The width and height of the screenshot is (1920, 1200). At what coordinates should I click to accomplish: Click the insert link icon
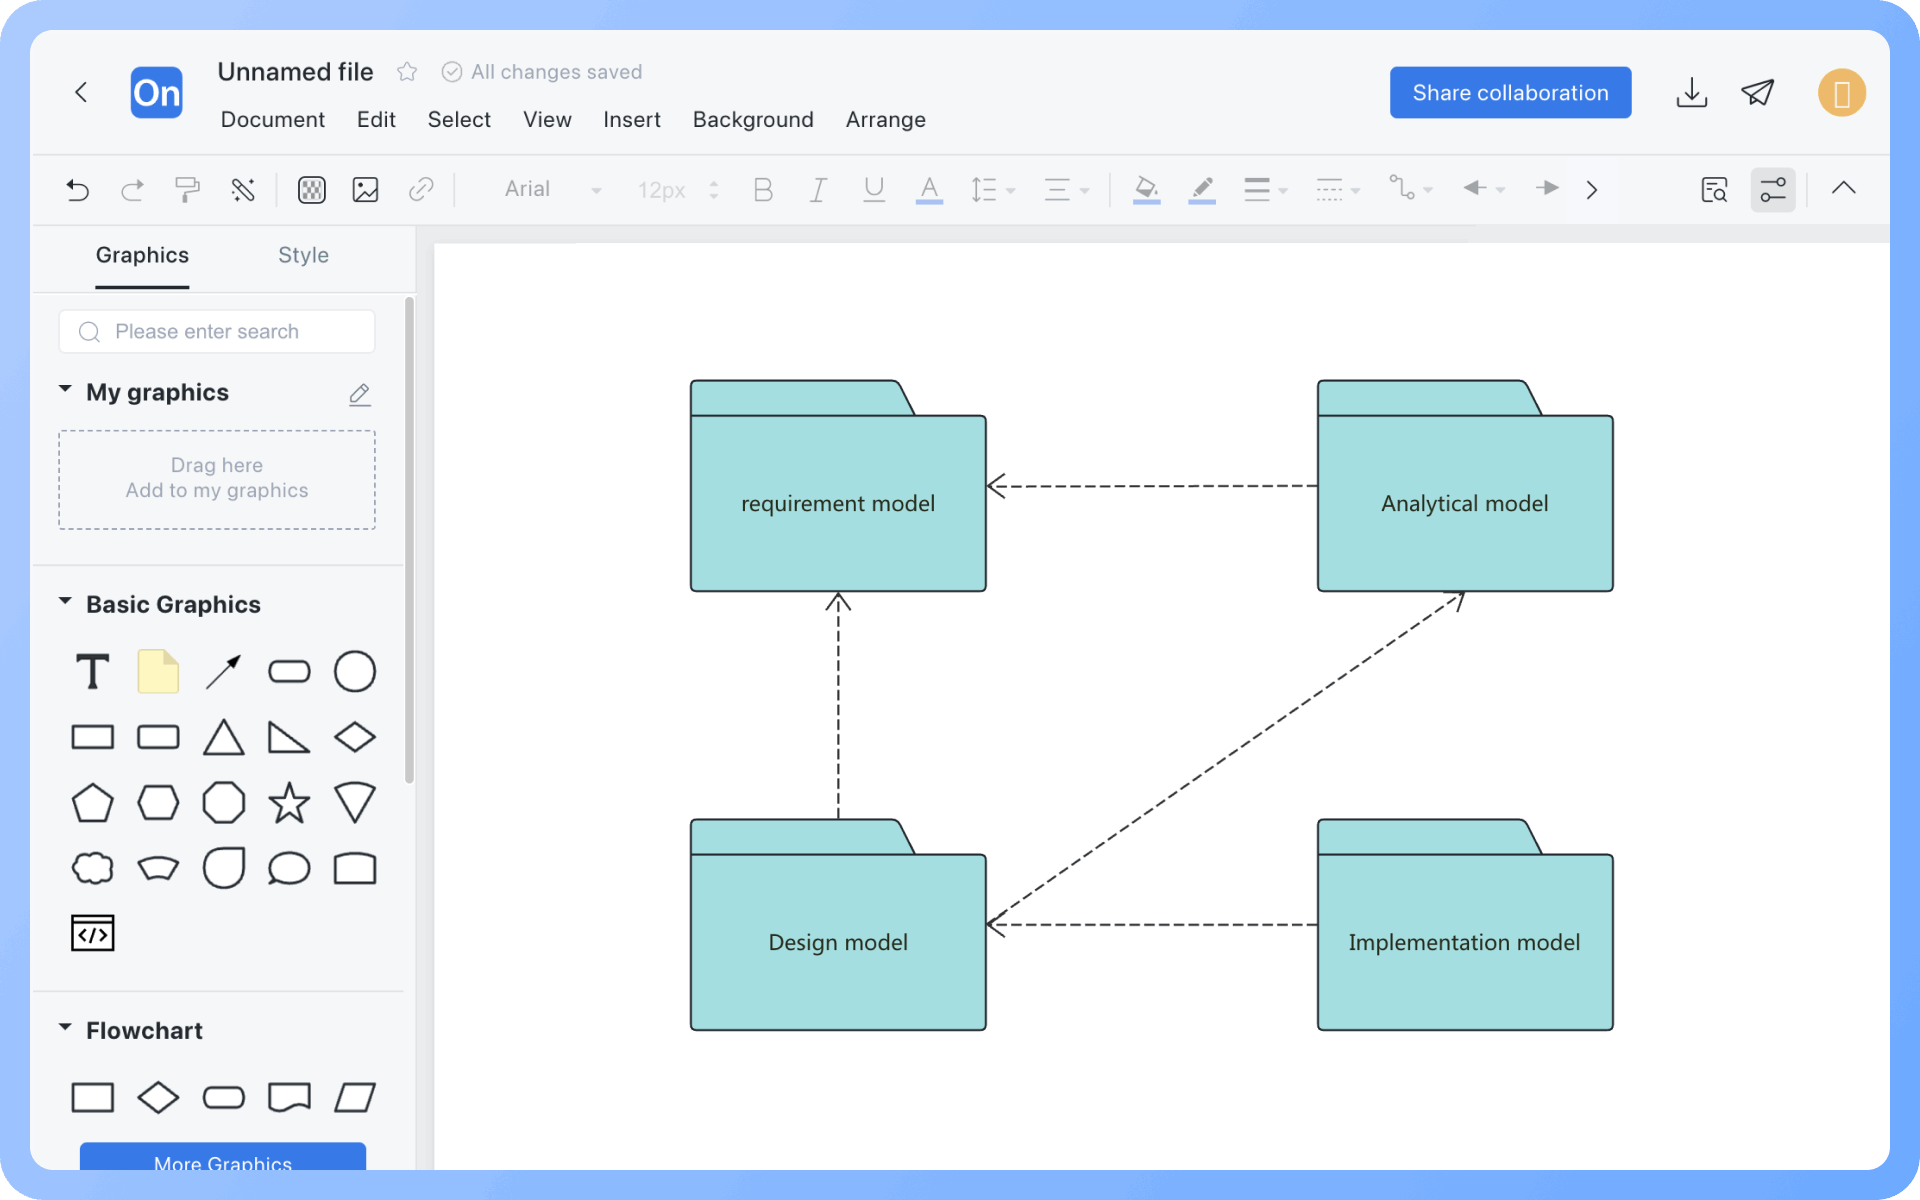(x=421, y=189)
